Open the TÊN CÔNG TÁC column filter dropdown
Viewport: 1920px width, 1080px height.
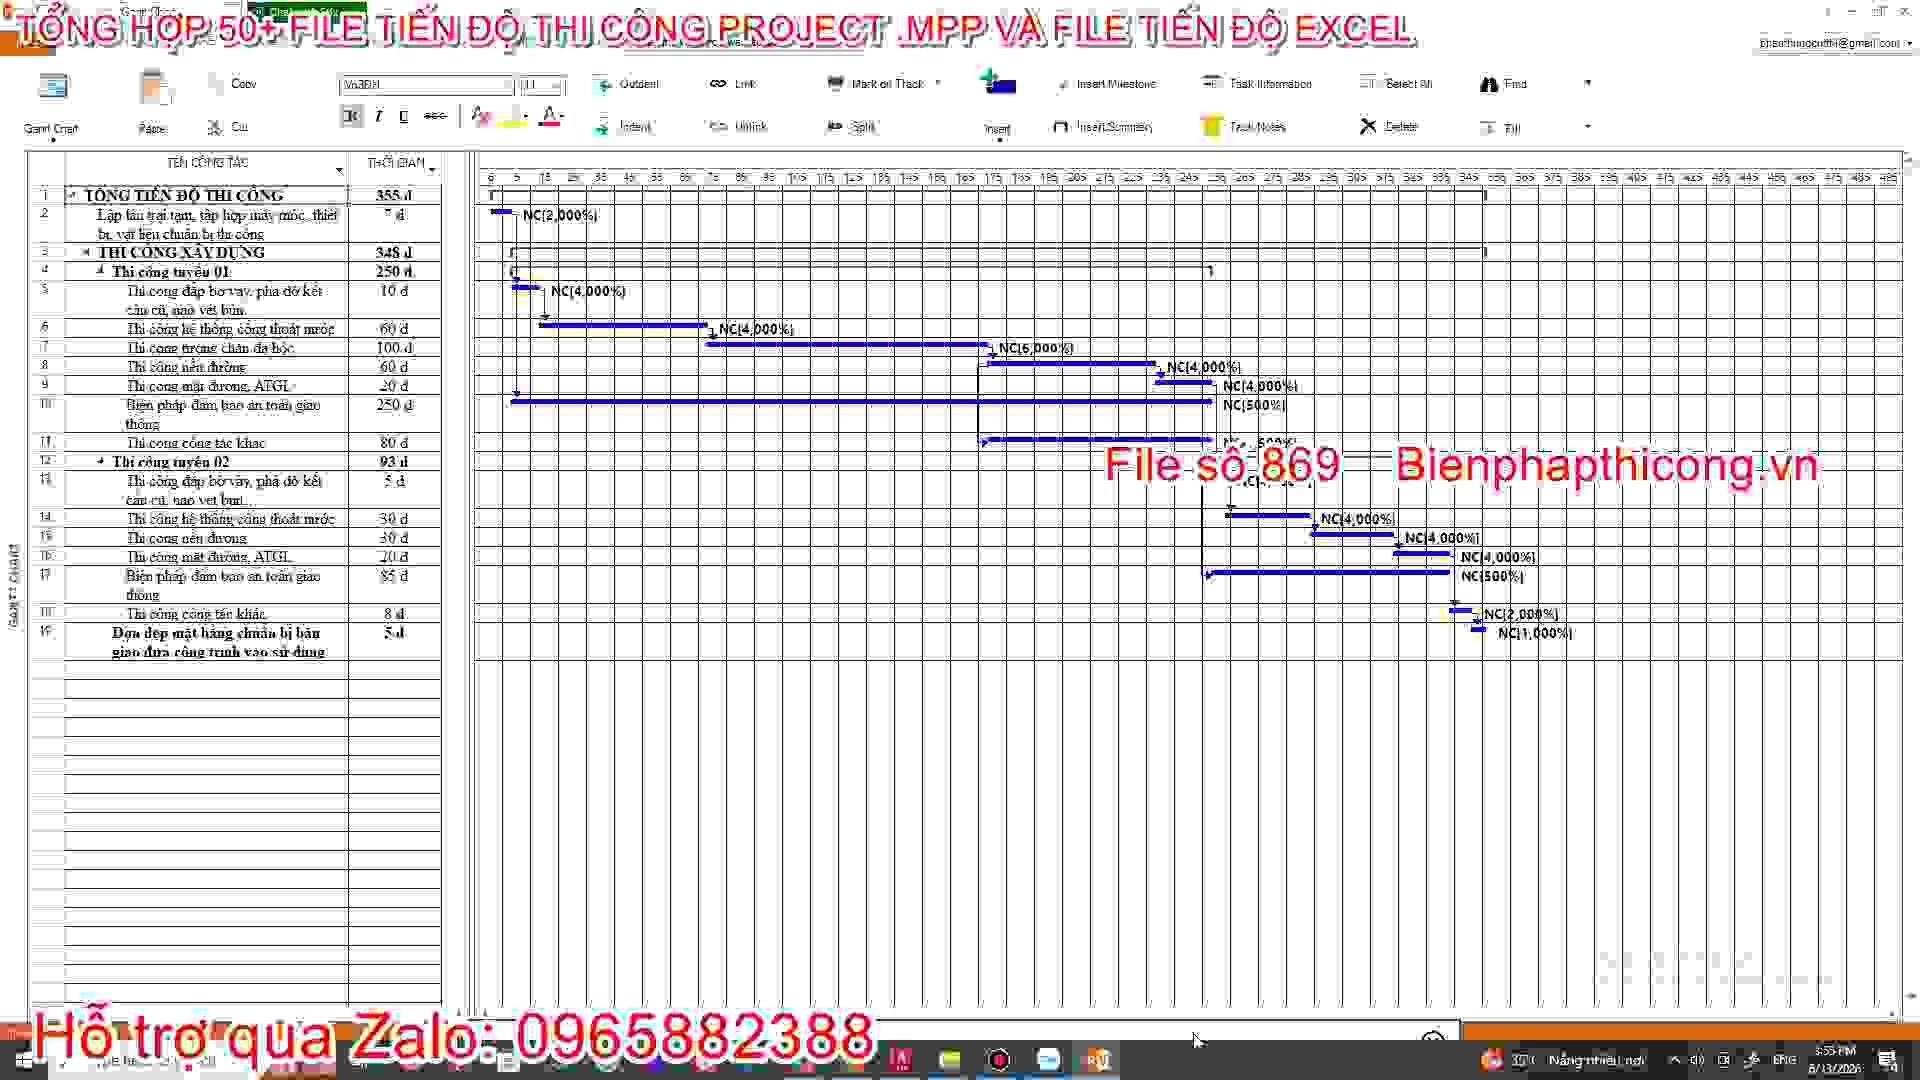pyautogui.click(x=339, y=170)
